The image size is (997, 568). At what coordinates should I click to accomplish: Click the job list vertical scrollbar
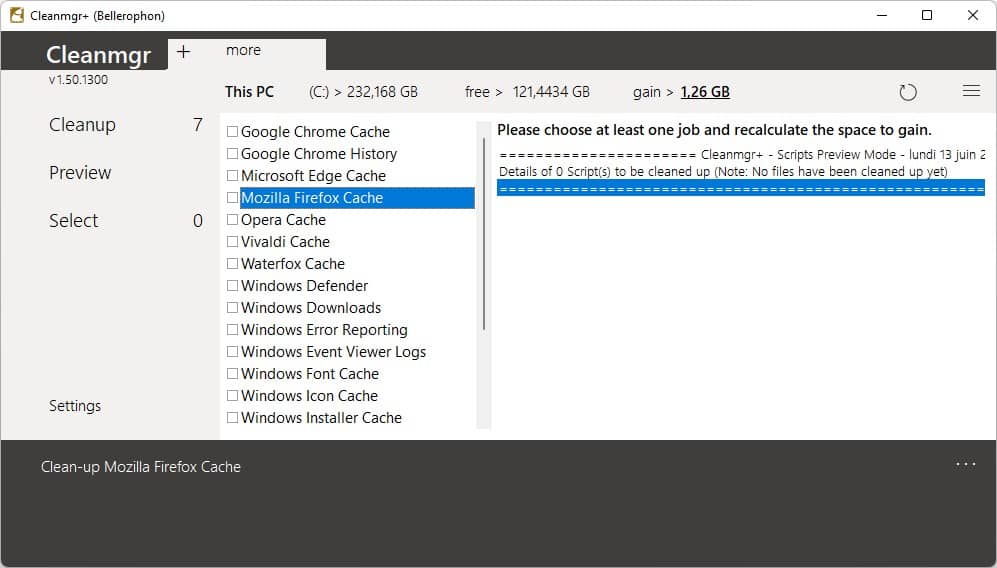(484, 234)
